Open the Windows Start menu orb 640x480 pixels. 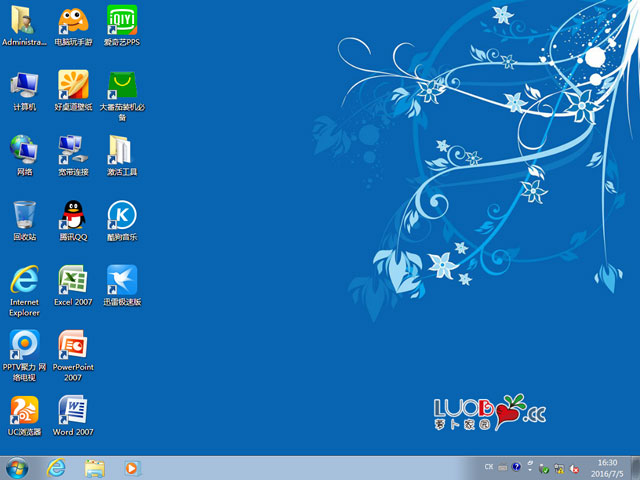(x=17, y=467)
